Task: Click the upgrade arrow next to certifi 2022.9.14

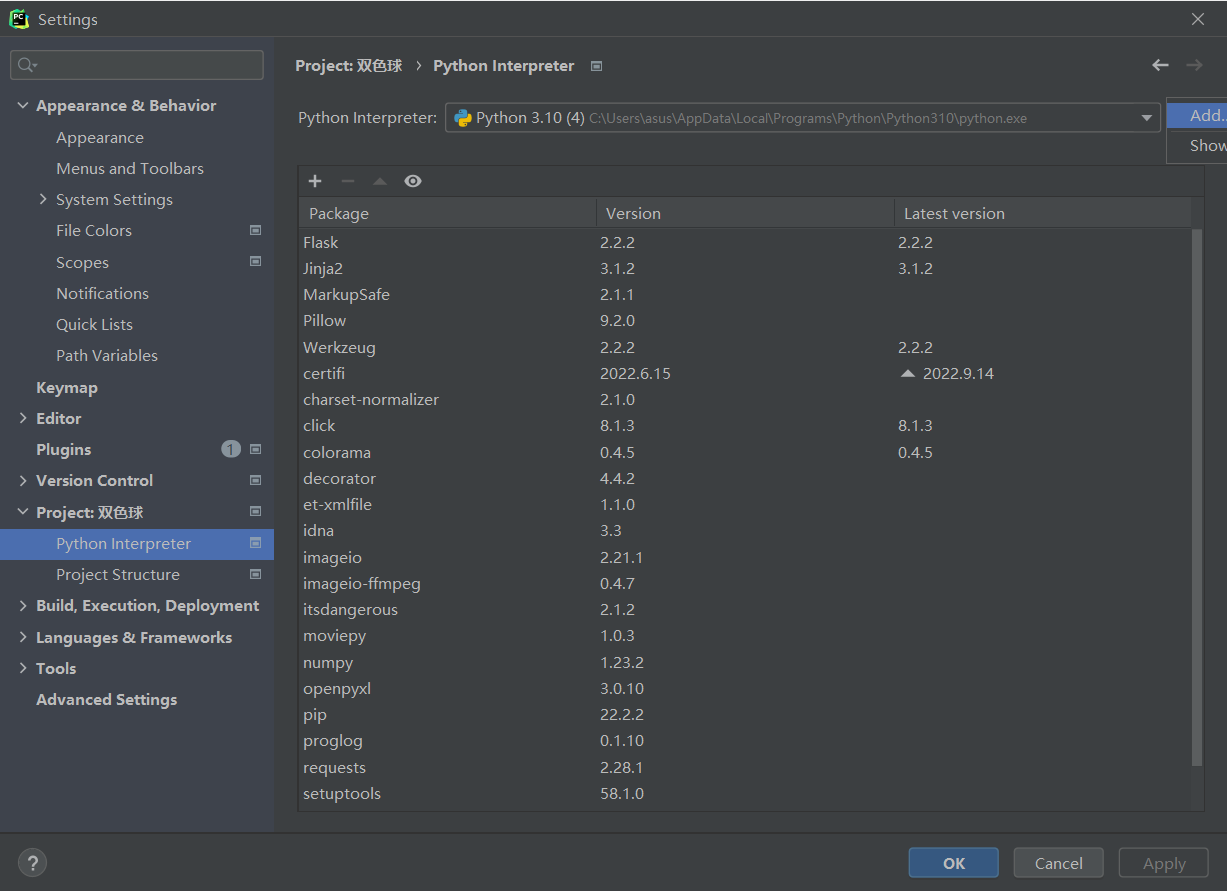Action: point(908,373)
